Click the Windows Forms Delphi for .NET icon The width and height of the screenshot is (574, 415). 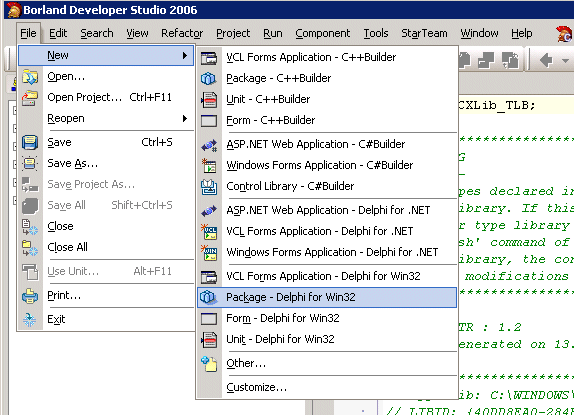tap(209, 253)
